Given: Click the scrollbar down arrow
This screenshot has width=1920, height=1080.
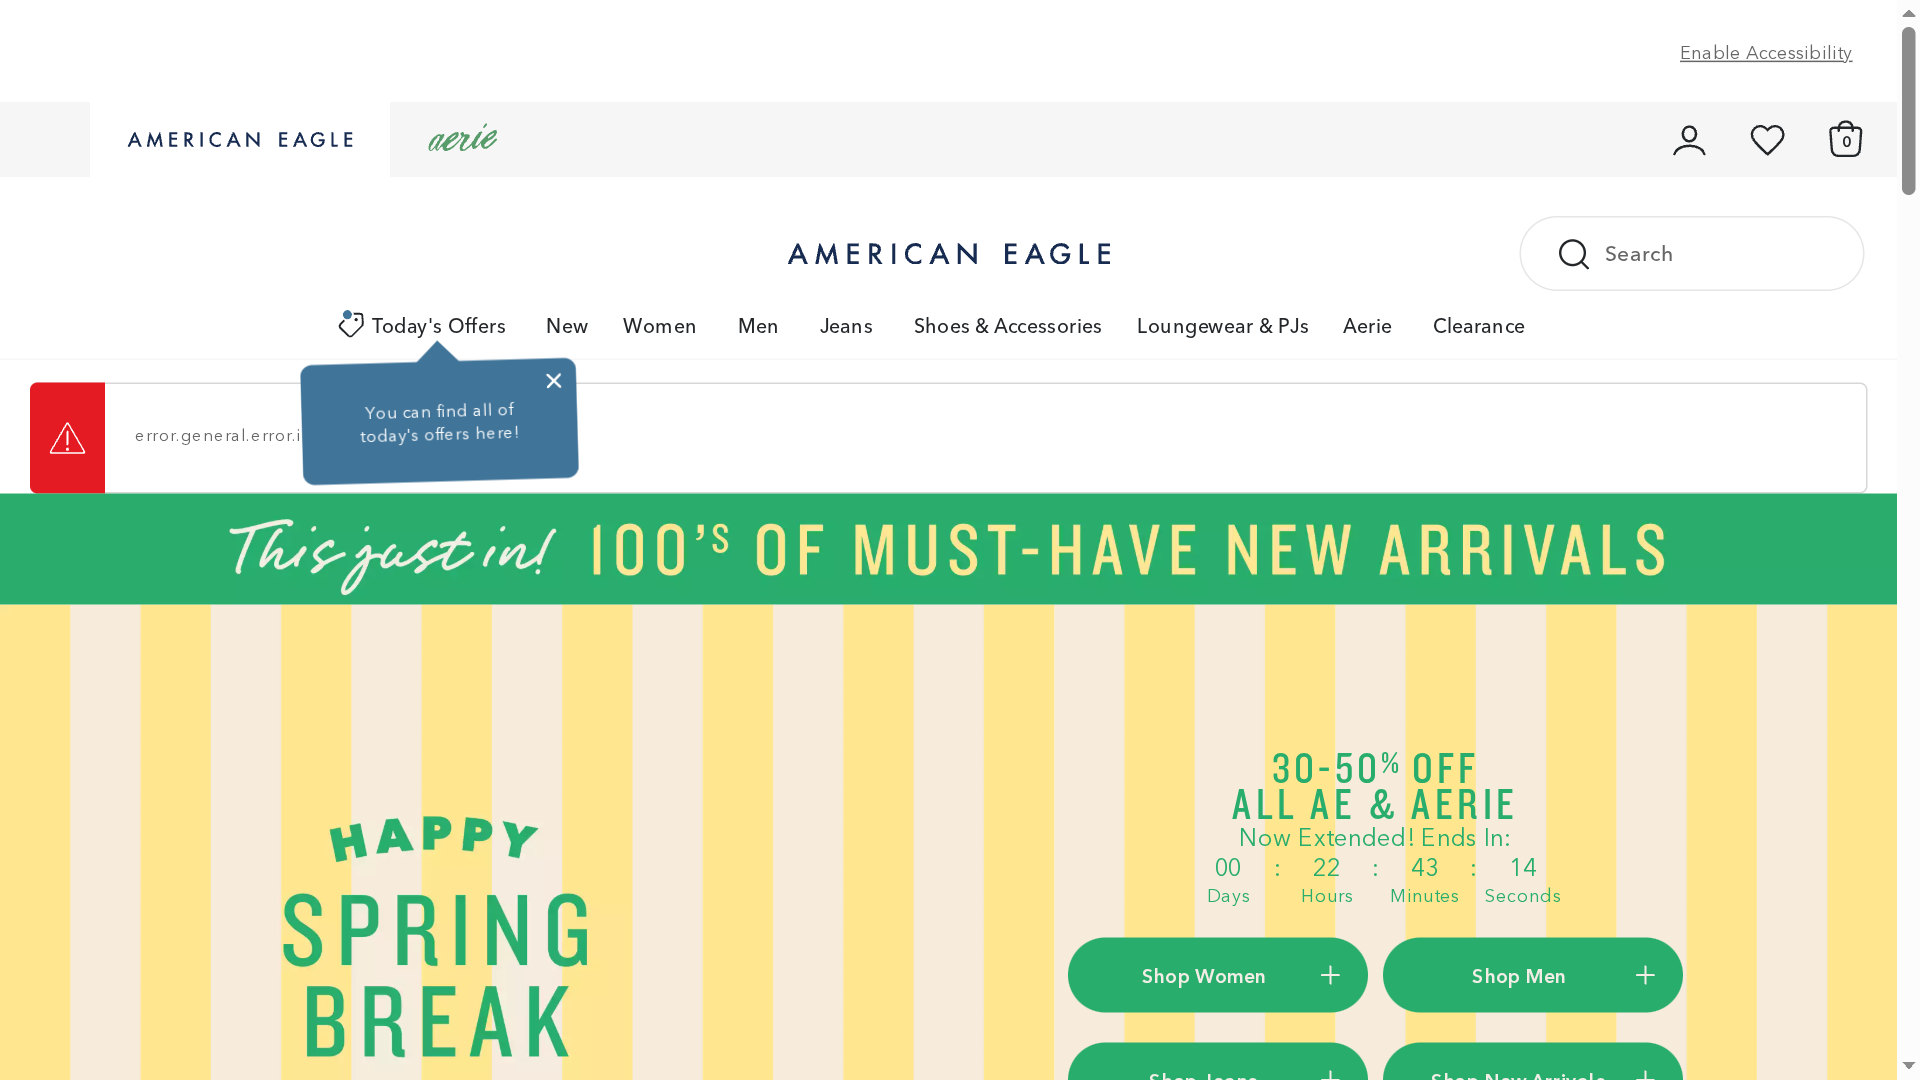Looking at the screenshot, I should [1909, 1067].
